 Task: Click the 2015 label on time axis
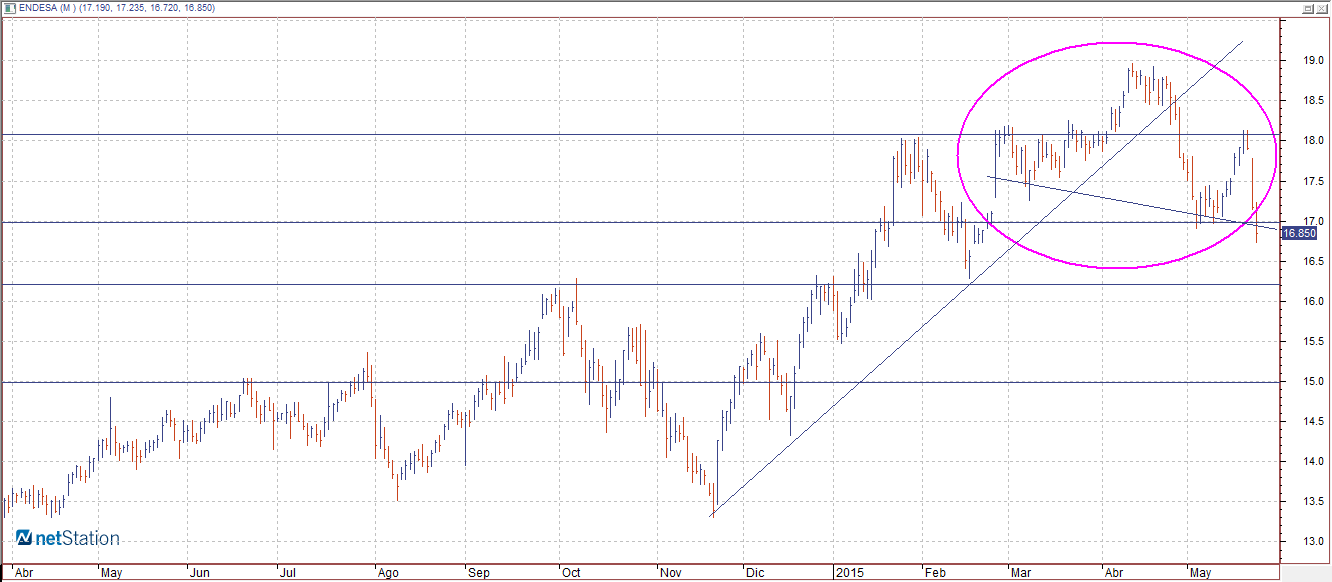coord(849,573)
